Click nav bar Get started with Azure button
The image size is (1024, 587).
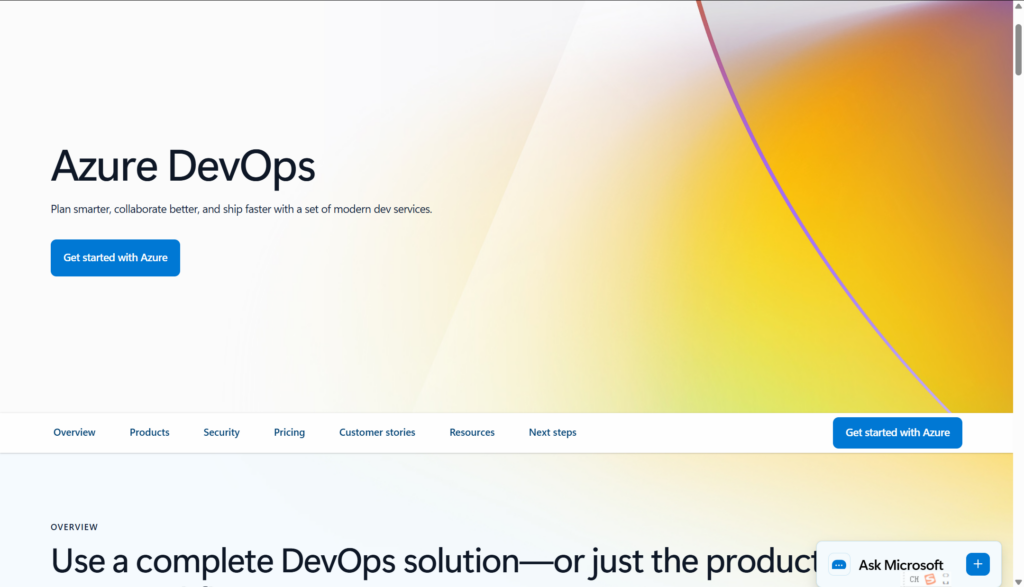click(897, 433)
